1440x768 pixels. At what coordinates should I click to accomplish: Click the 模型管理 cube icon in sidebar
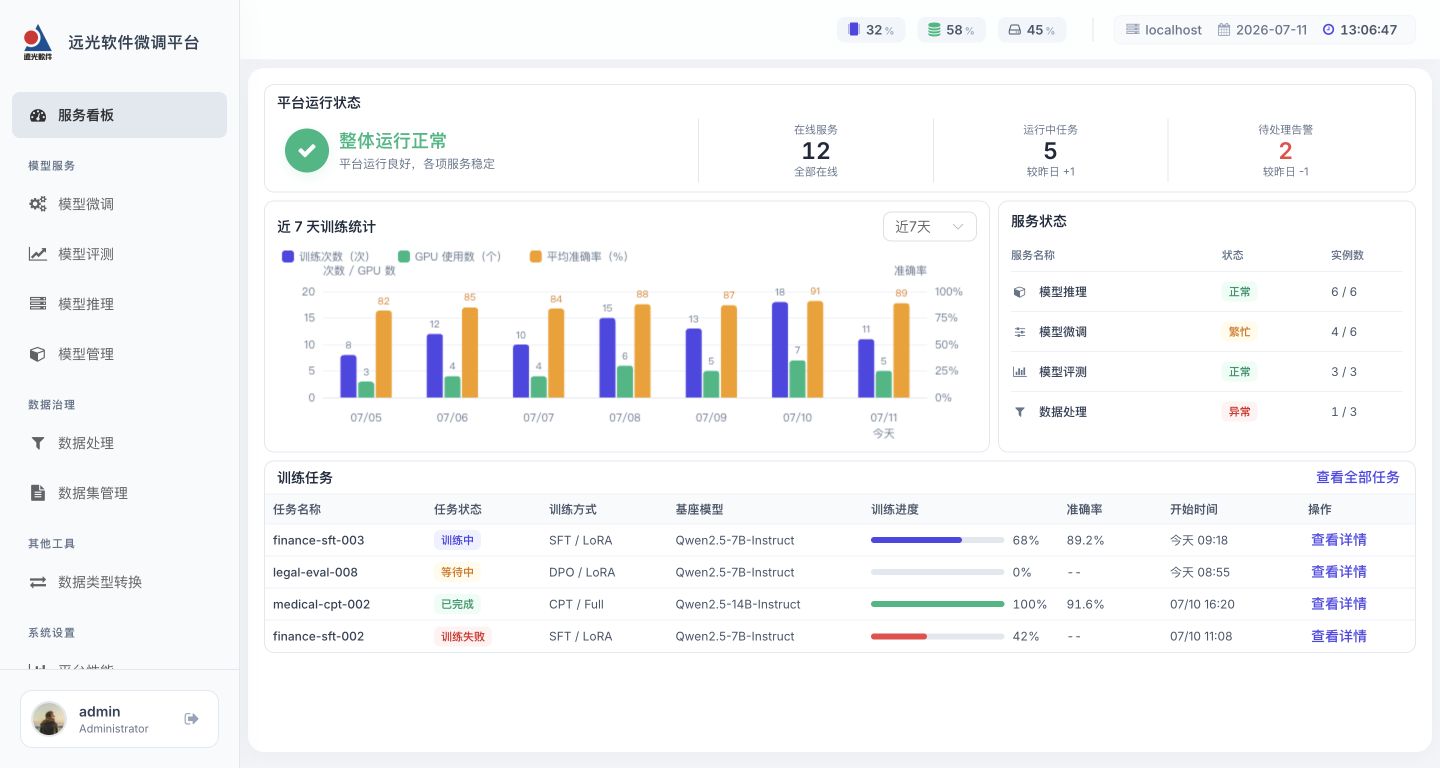(x=38, y=354)
